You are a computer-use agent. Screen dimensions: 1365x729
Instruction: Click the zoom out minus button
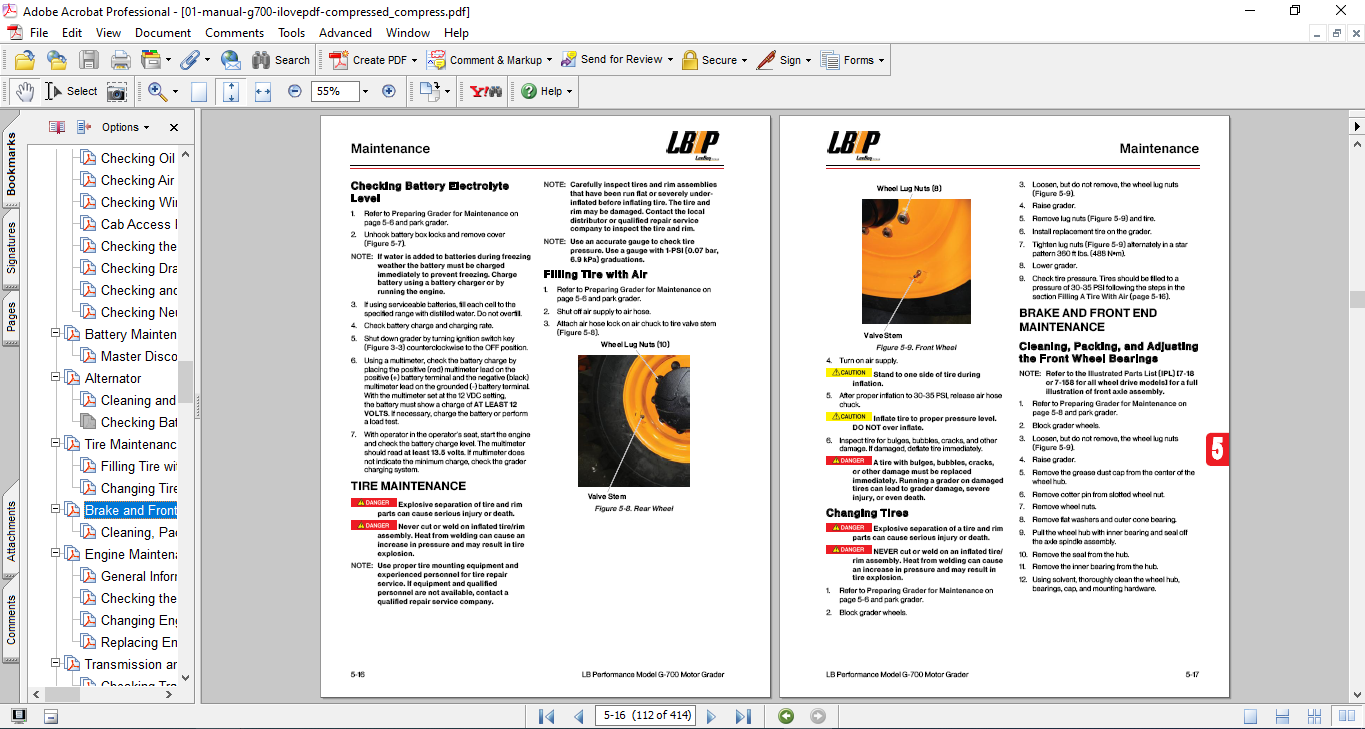(x=295, y=91)
